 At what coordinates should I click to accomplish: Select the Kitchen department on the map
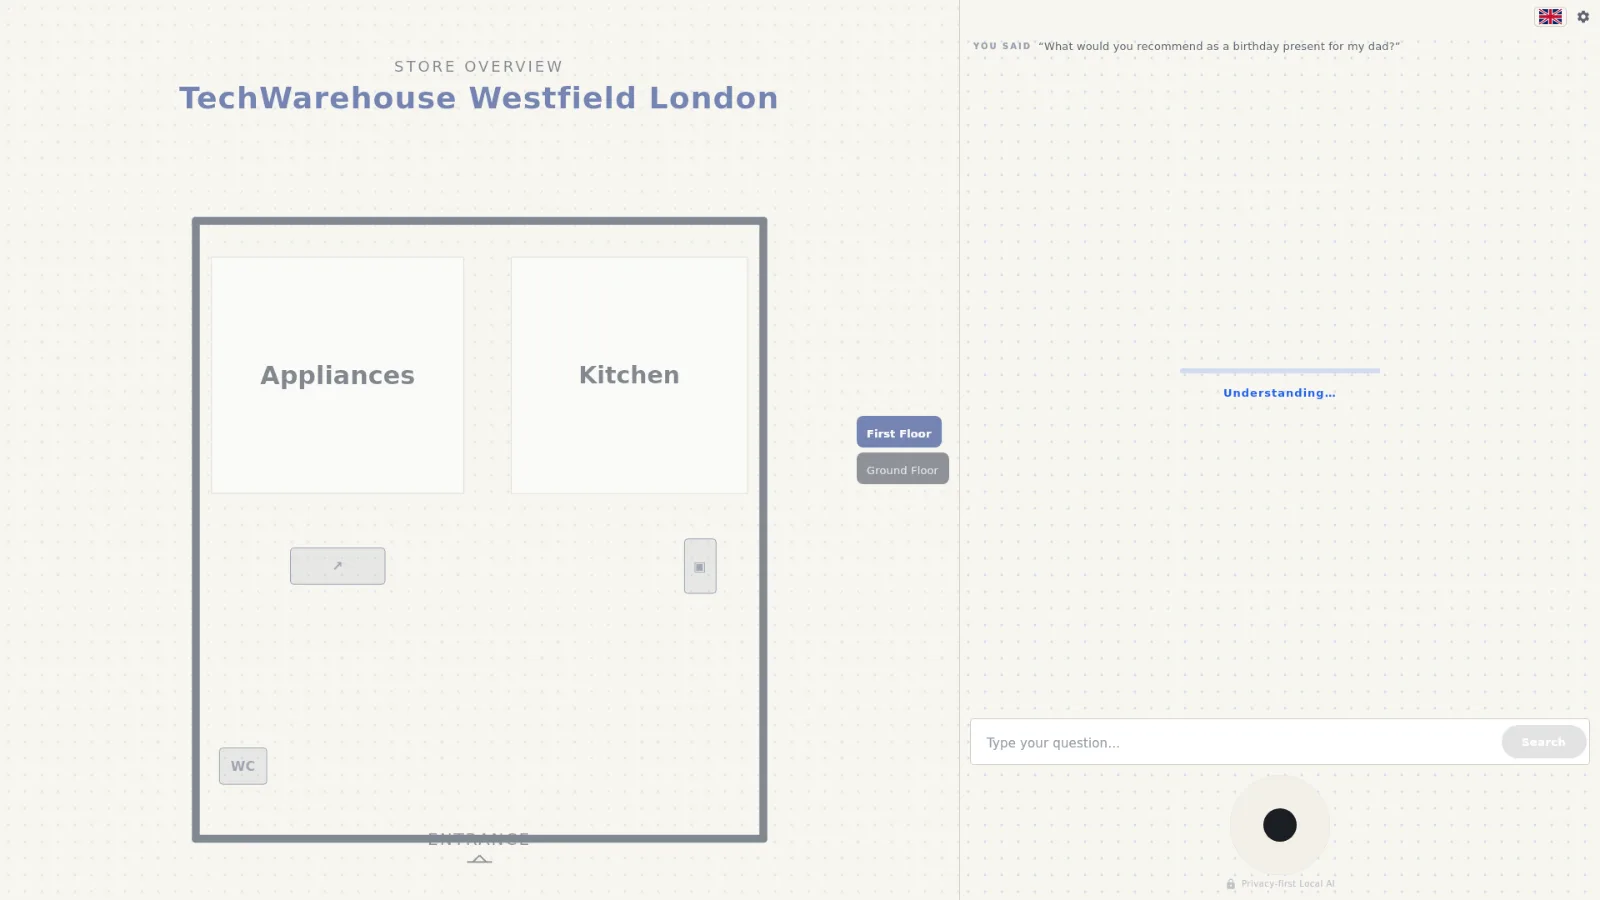coord(629,375)
